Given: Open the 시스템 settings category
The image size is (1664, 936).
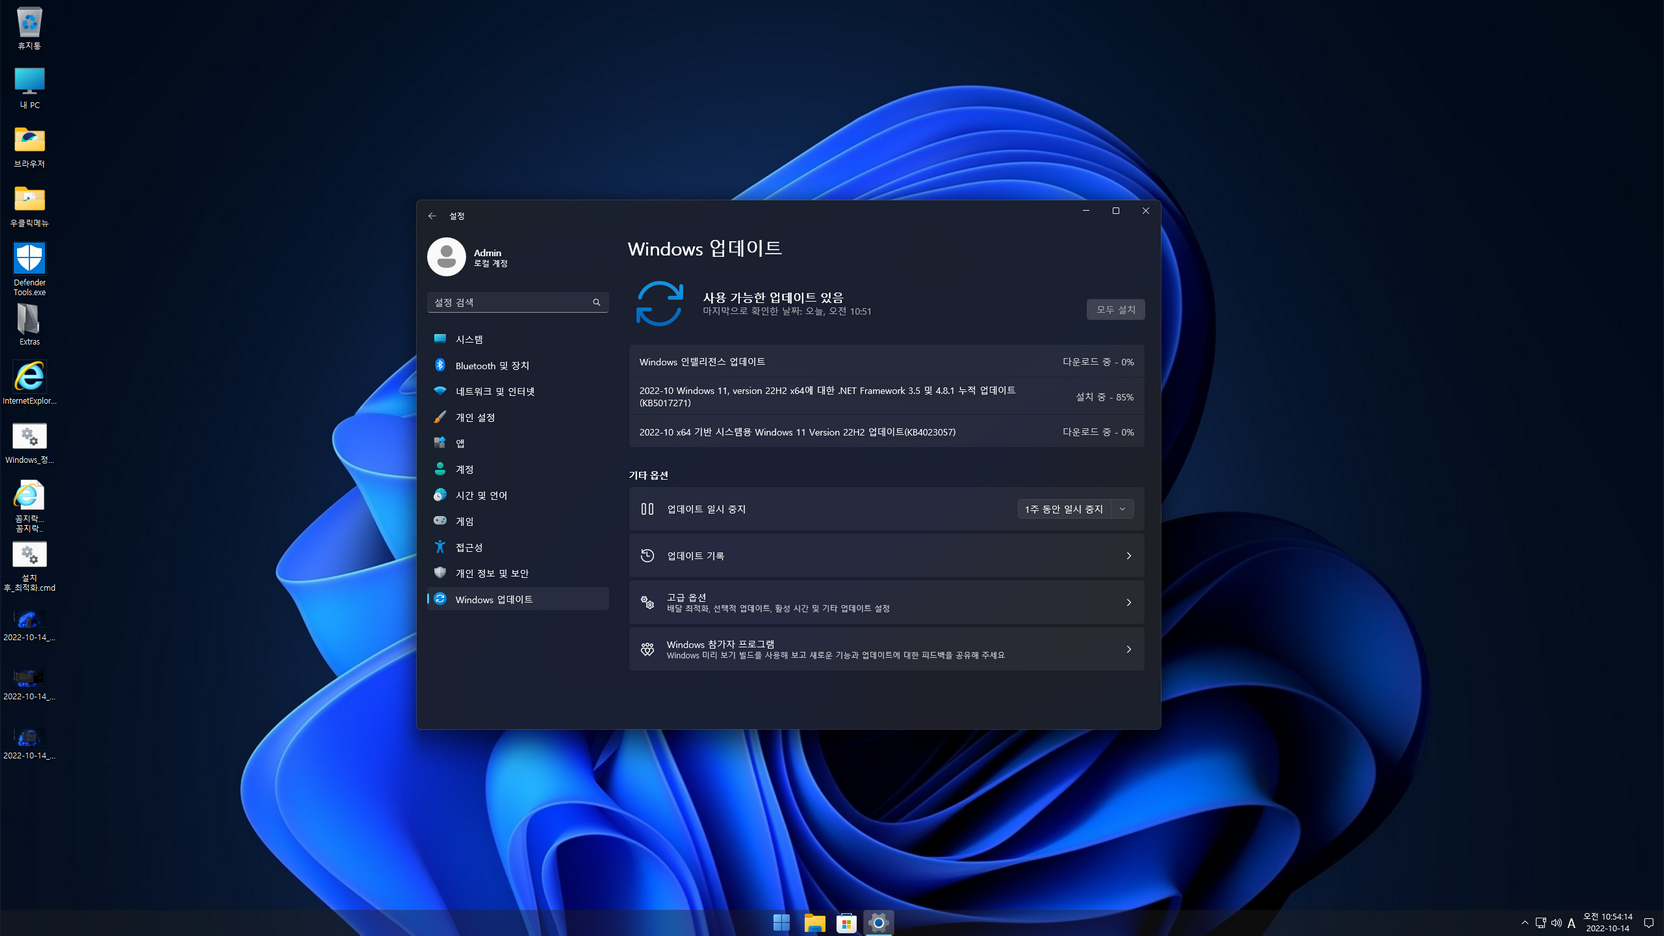Looking at the screenshot, I should pyautogui.click(x=517, y=339).
